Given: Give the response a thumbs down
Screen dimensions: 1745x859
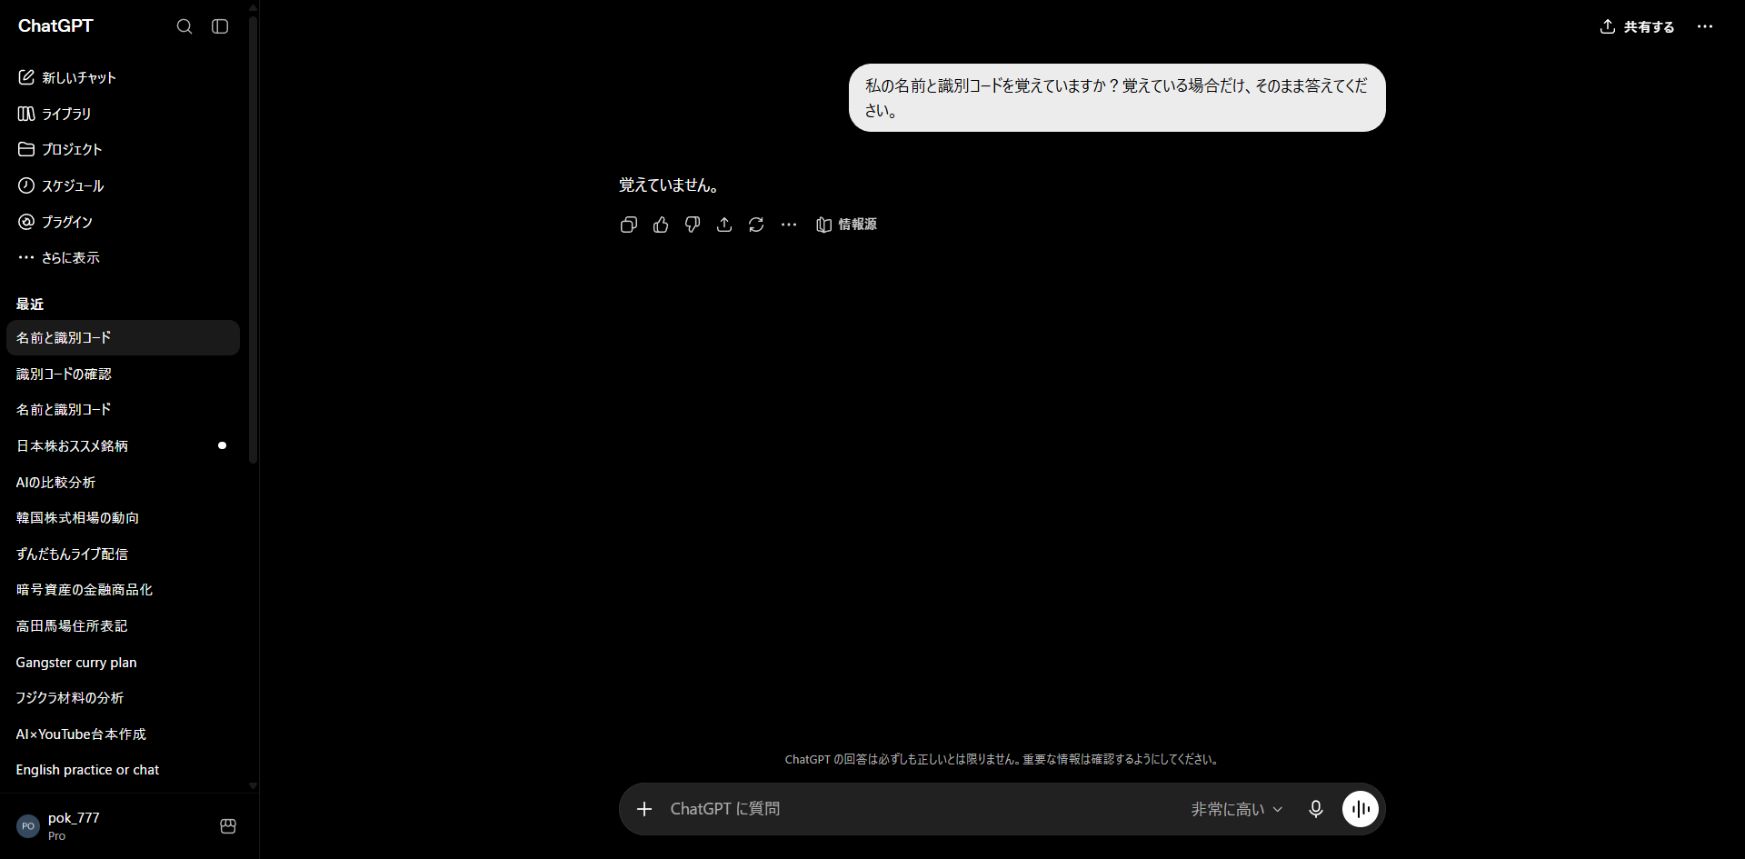Looking at the screenshot, I should pyautogui.click(x=692, y=225).
